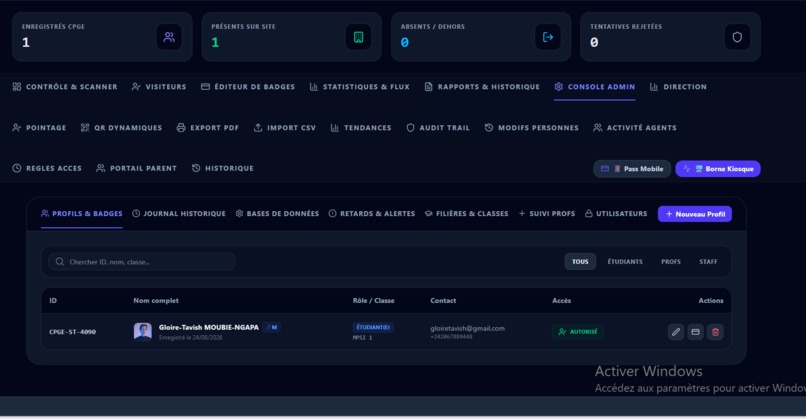Click the magnifier icon in search field
The height and width of the screenshot is (419, 806).
pyautogui.click(x=60, y=262)
